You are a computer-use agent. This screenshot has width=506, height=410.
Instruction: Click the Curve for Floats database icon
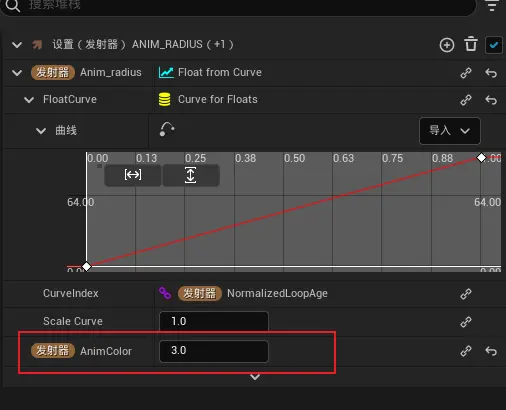pyautogui.click(x=165, y=100)
